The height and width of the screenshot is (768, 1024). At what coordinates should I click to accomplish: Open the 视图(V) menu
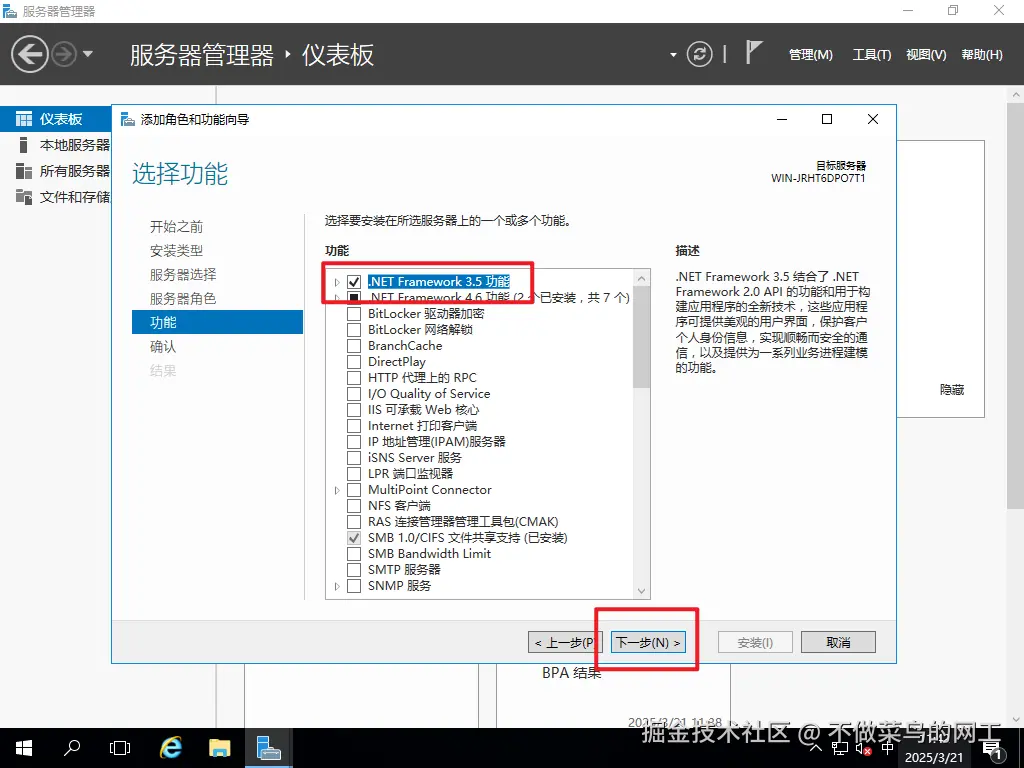click(925, 55)
